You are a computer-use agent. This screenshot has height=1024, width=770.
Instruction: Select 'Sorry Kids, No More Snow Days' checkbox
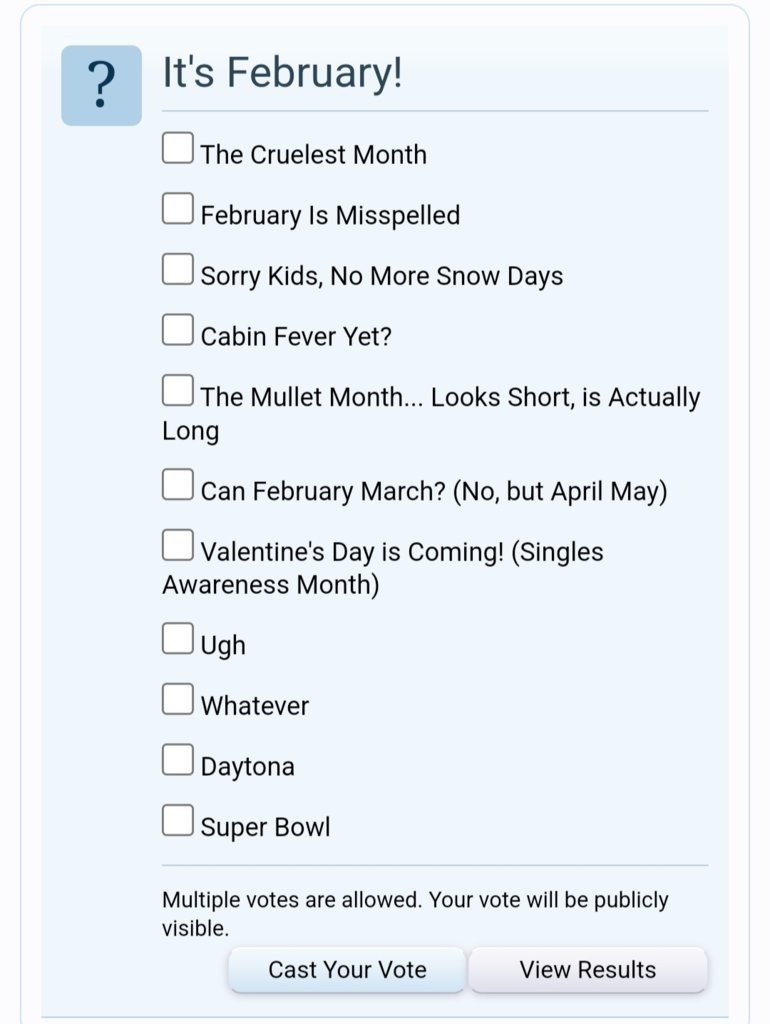tap(178, 269)
